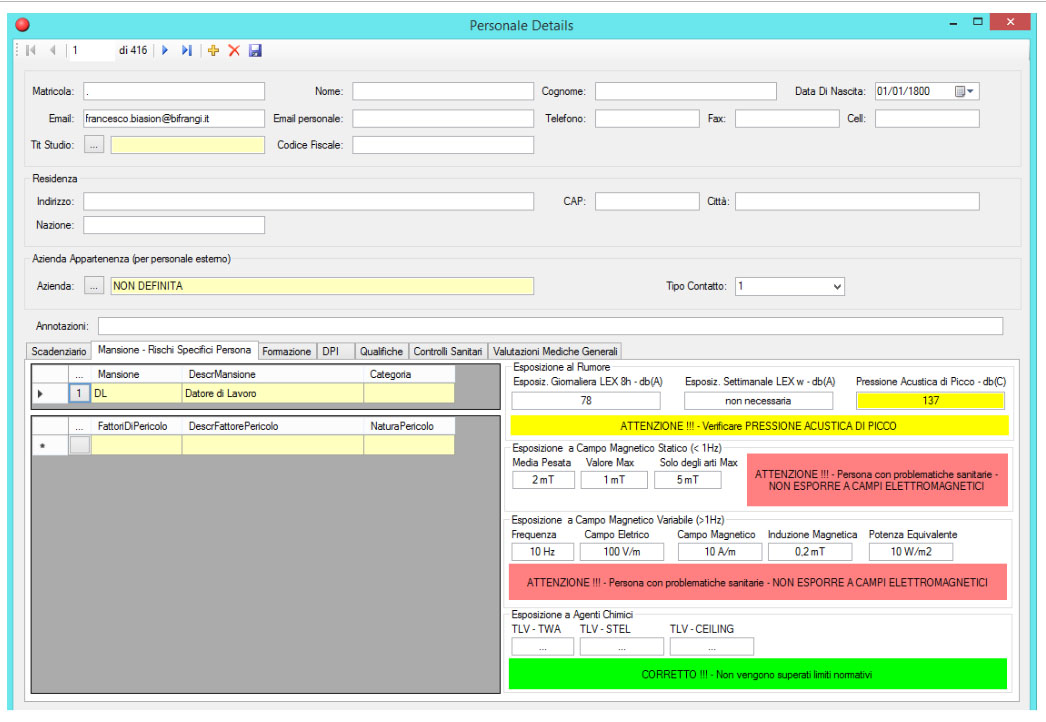Click Frequenza value 10 Hz
The height and width of the screenshot is (722, 1046).
click(542, 552)
